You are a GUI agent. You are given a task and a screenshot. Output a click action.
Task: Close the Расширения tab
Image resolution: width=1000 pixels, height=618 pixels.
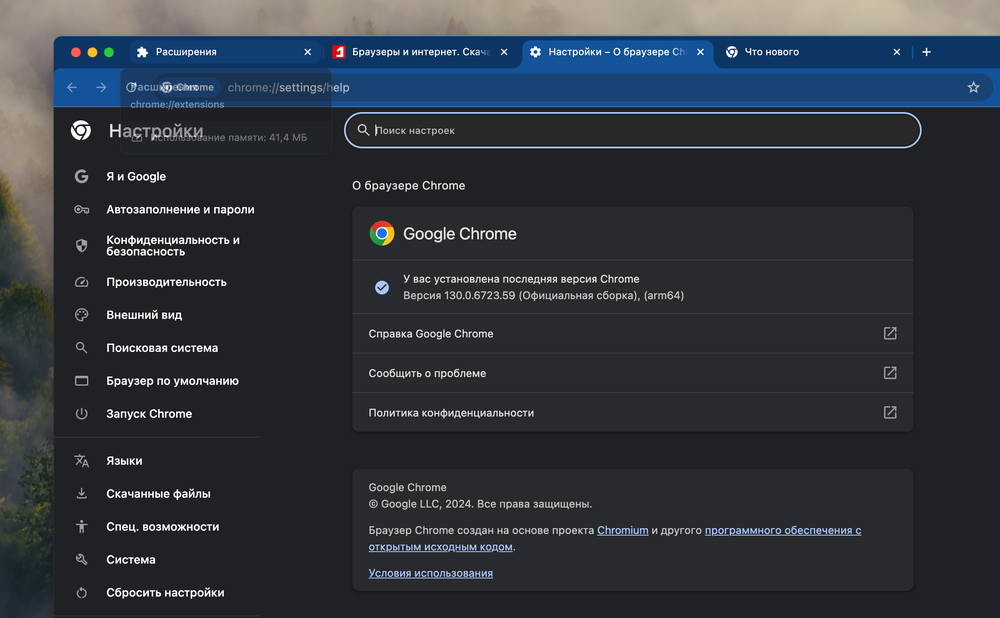pyautogui.click(x=308, y=52)
